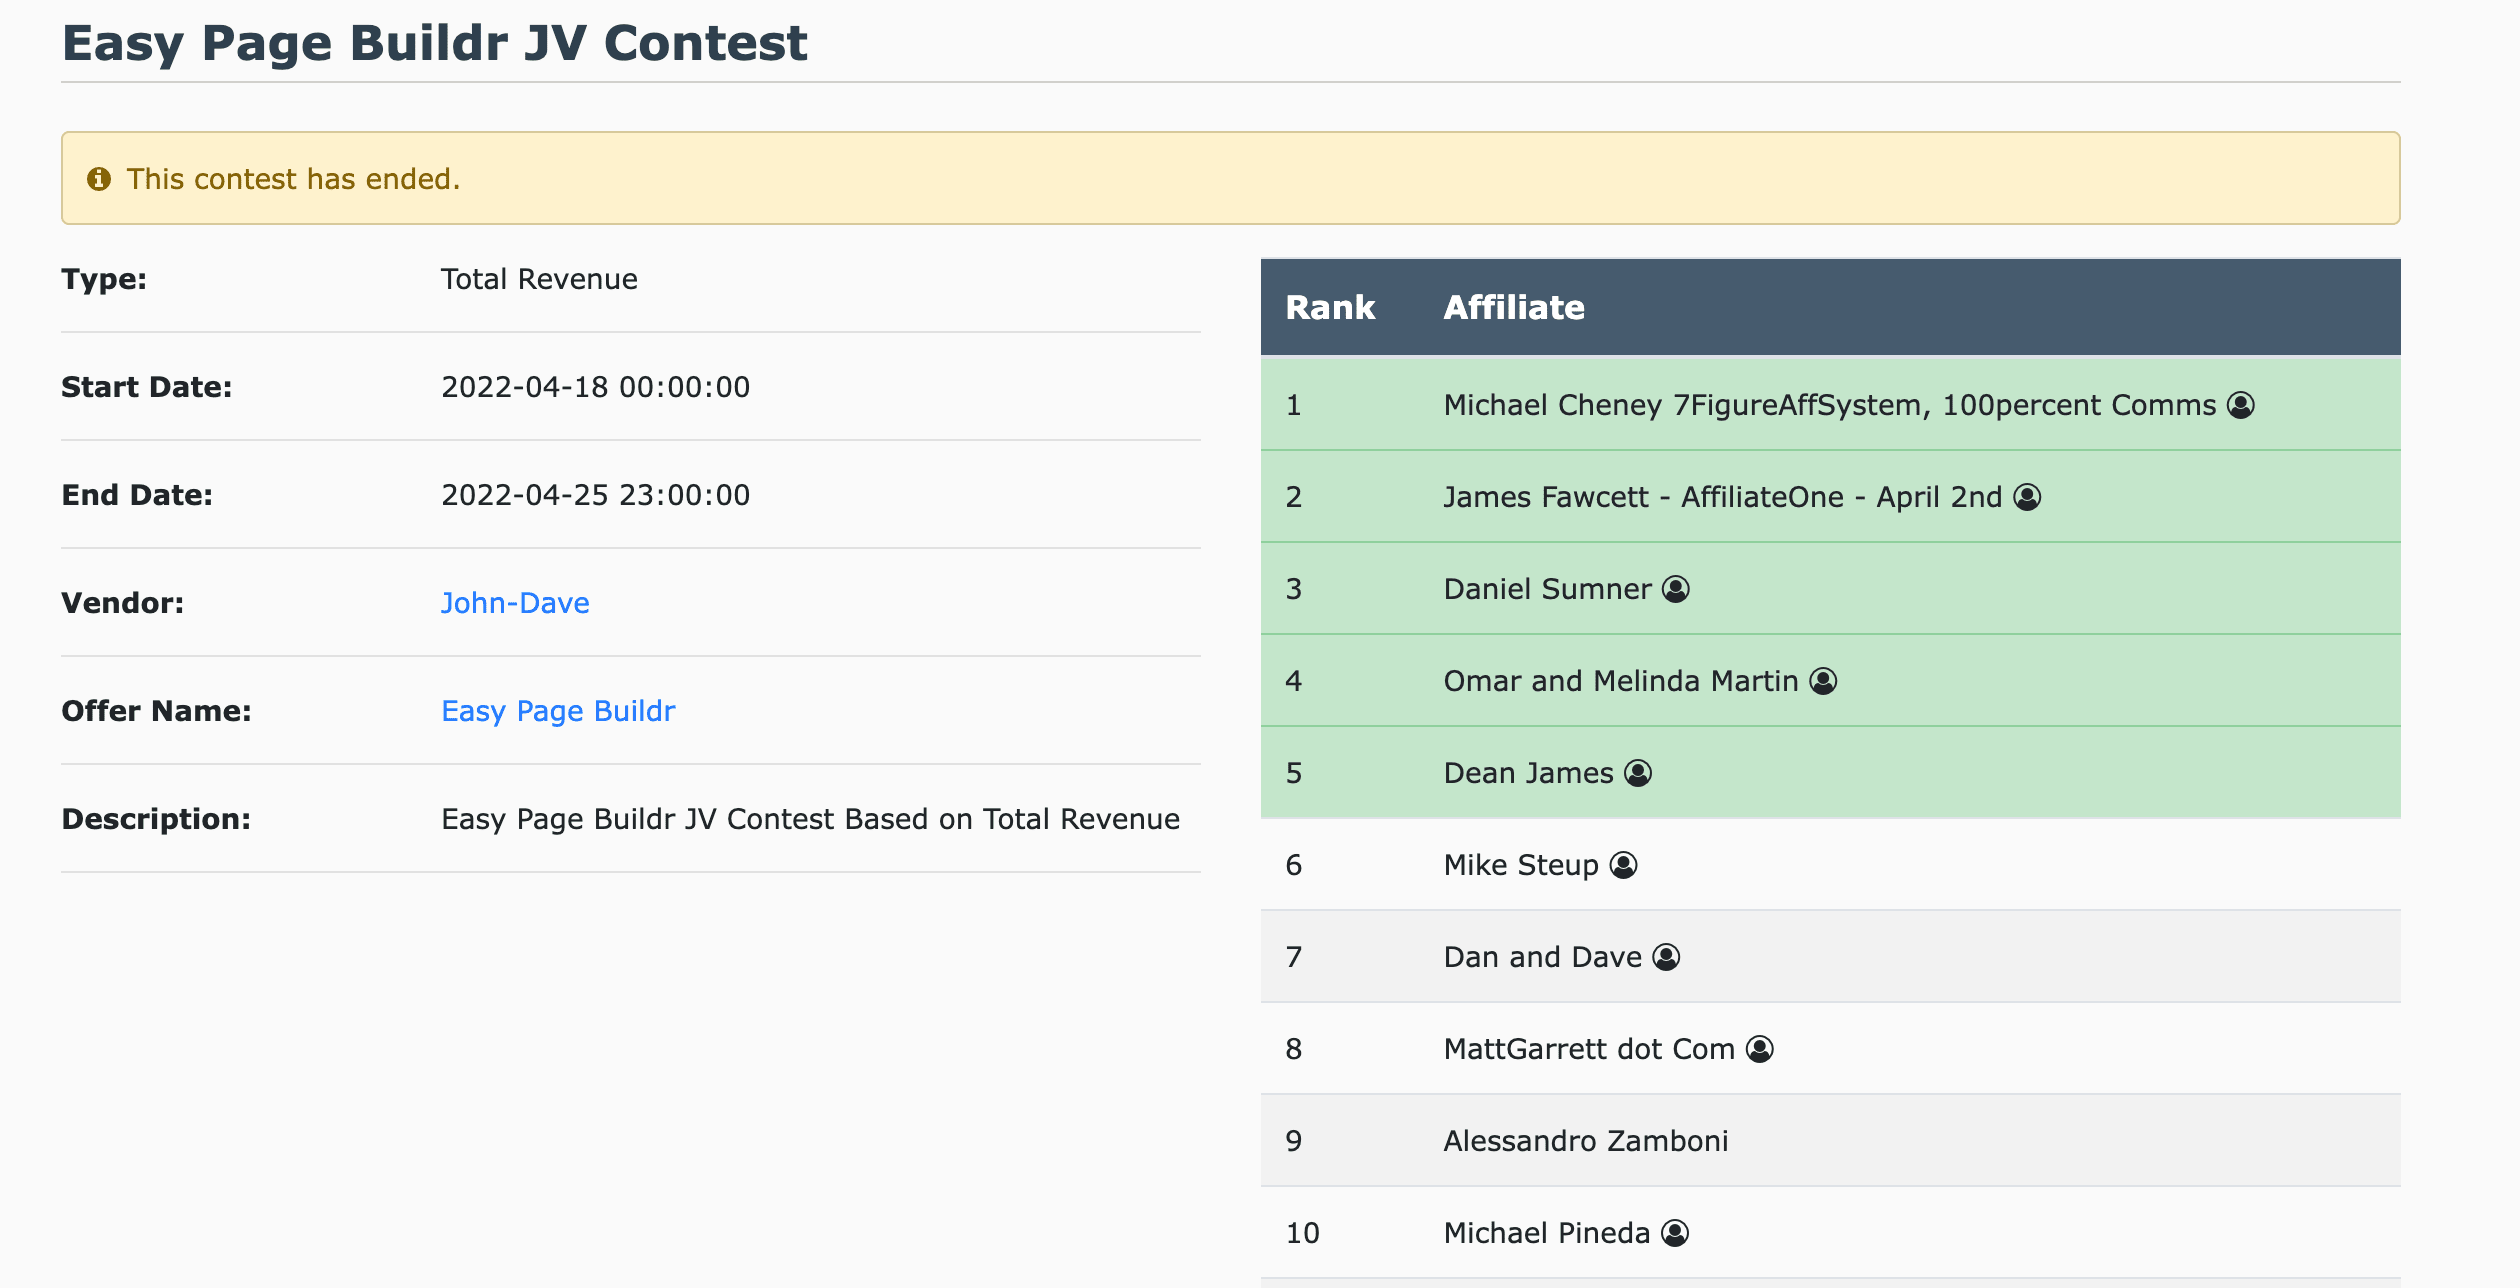
Task: Click the user icon beside Michael Pineda
Action: [x=1675, y=1233]
